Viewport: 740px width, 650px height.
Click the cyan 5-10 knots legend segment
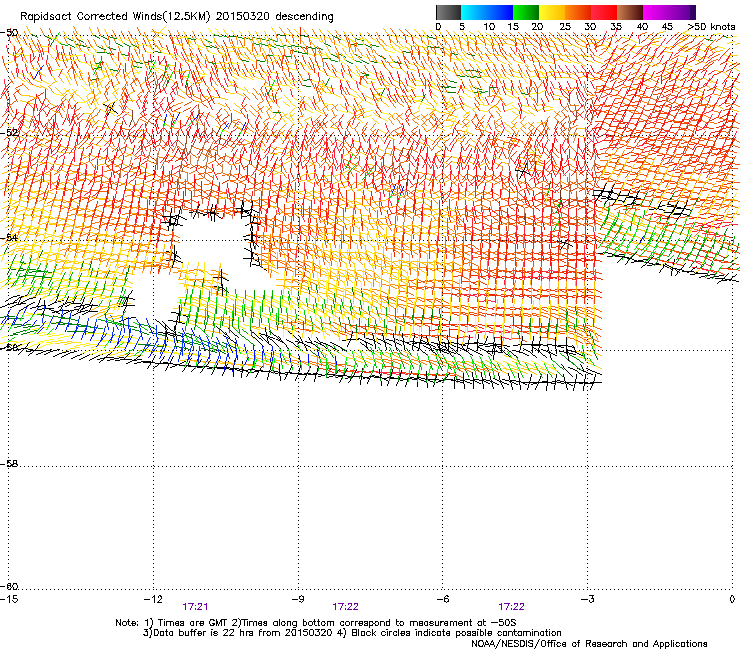pyautogui.click(x=473, y=12)
